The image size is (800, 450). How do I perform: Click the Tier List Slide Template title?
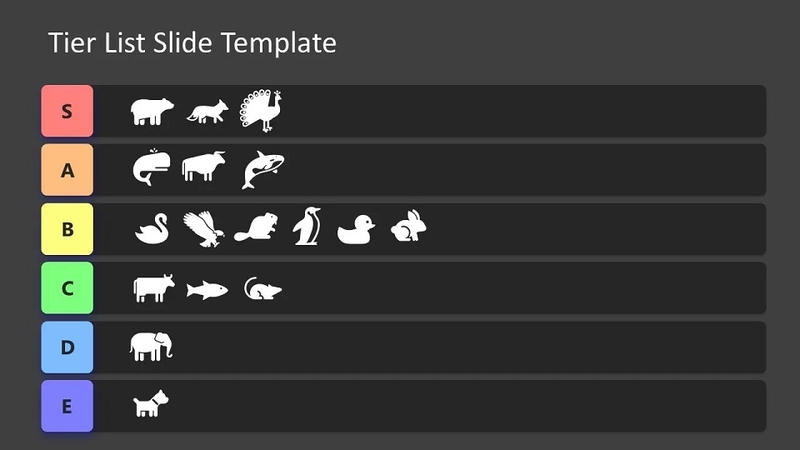192,43
